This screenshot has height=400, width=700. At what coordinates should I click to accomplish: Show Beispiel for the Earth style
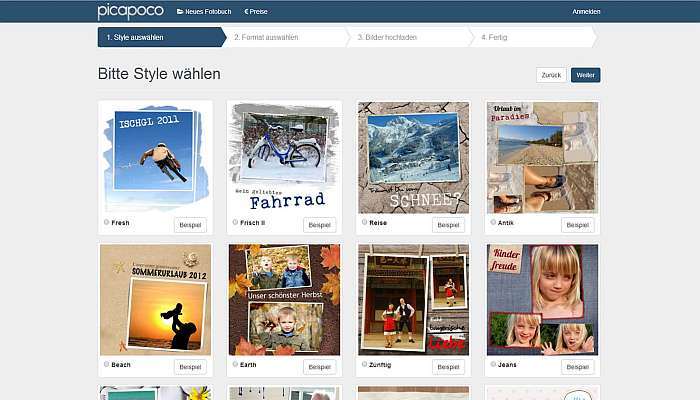tap(319, 367)
